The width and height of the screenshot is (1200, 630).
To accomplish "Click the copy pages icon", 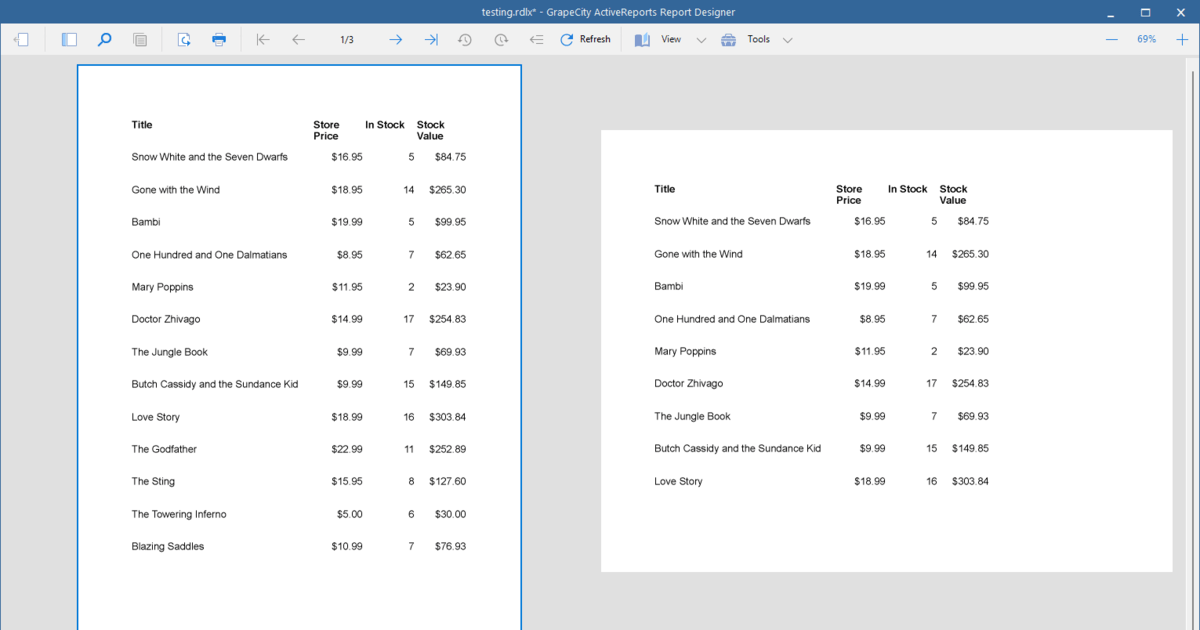I will point(140,40).
